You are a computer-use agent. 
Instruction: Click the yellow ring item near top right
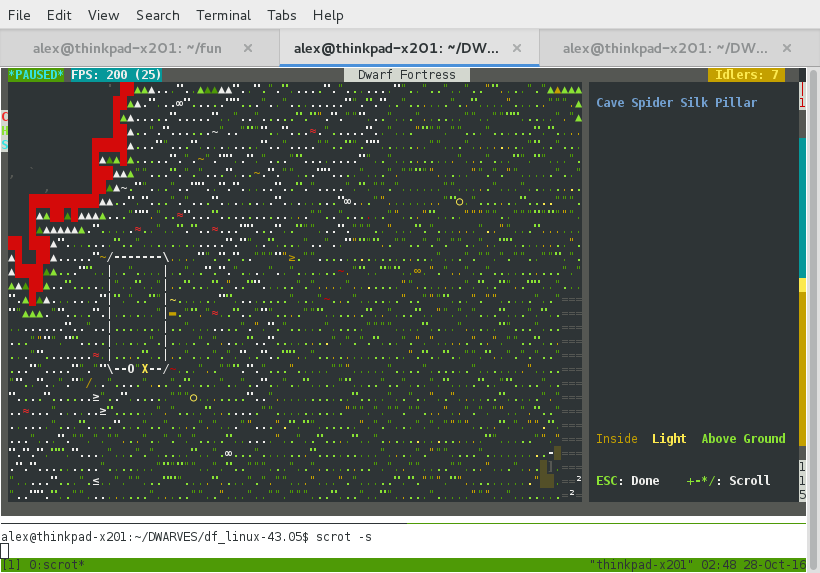tap(459, 202)
